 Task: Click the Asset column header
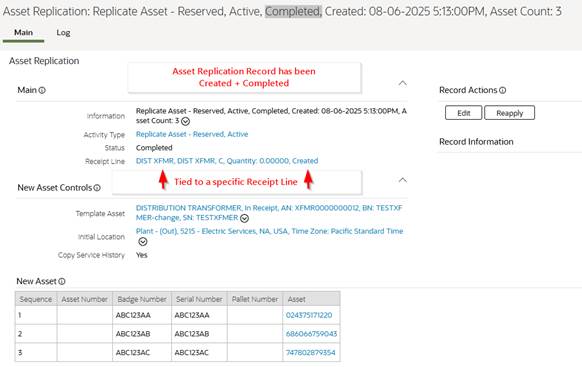click(311, 299)
